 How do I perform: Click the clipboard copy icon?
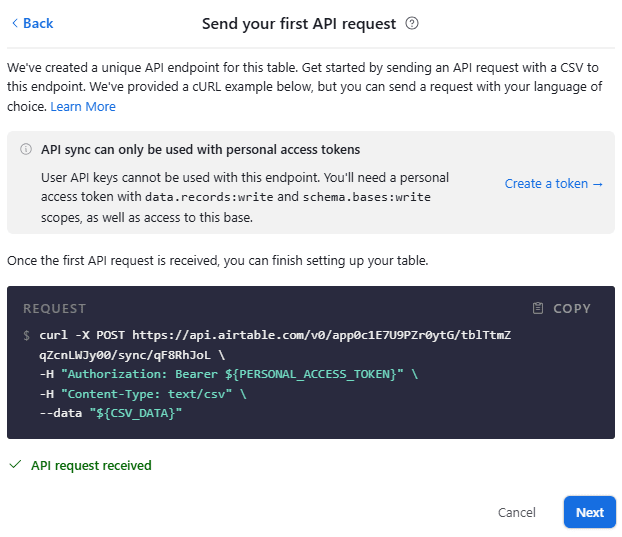tap(538, 308)
